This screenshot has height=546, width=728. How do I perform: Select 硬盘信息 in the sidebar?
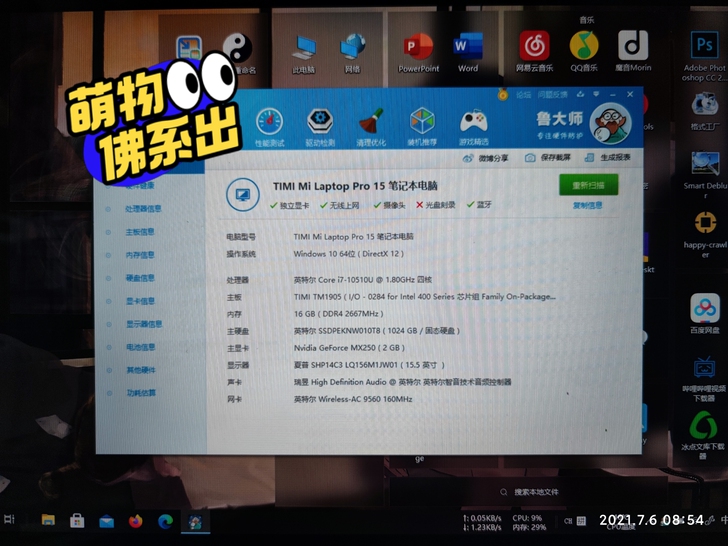pos(140,278)
